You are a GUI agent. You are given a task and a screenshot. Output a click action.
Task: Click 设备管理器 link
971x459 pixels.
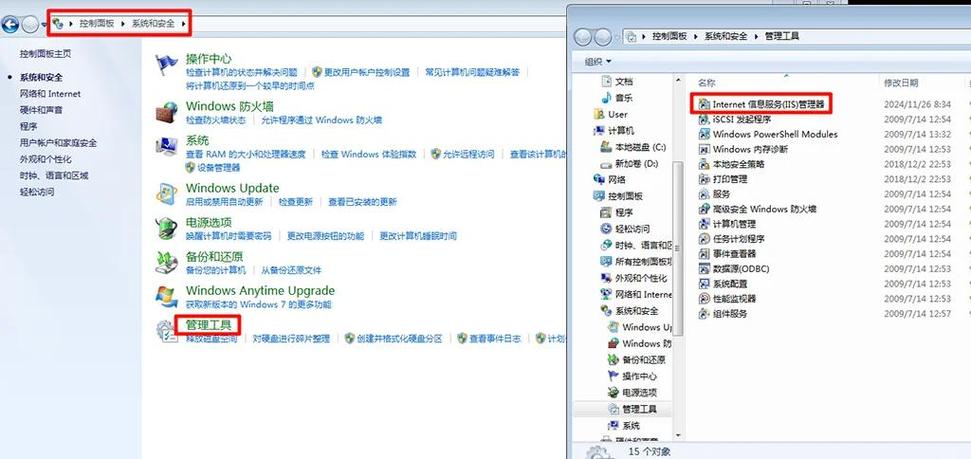tap(219, 168)
